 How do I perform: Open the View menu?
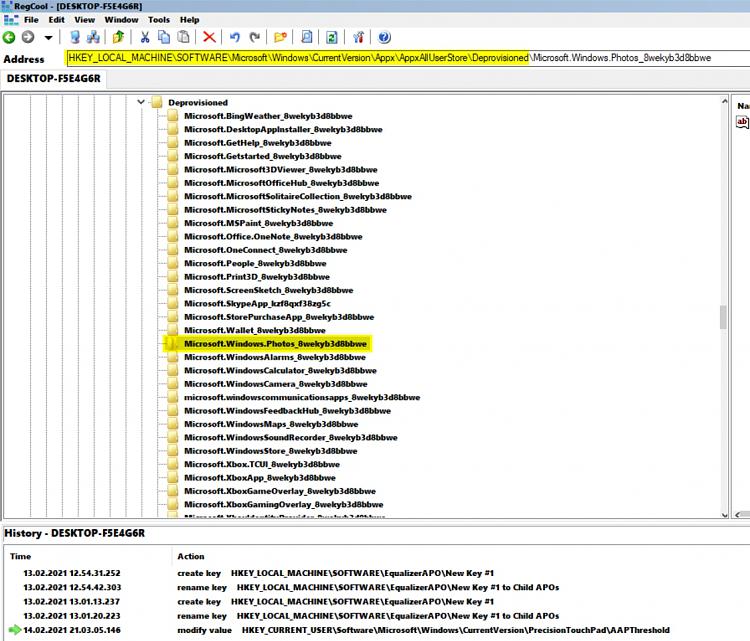pyautogui.click(x=85, y=20)
